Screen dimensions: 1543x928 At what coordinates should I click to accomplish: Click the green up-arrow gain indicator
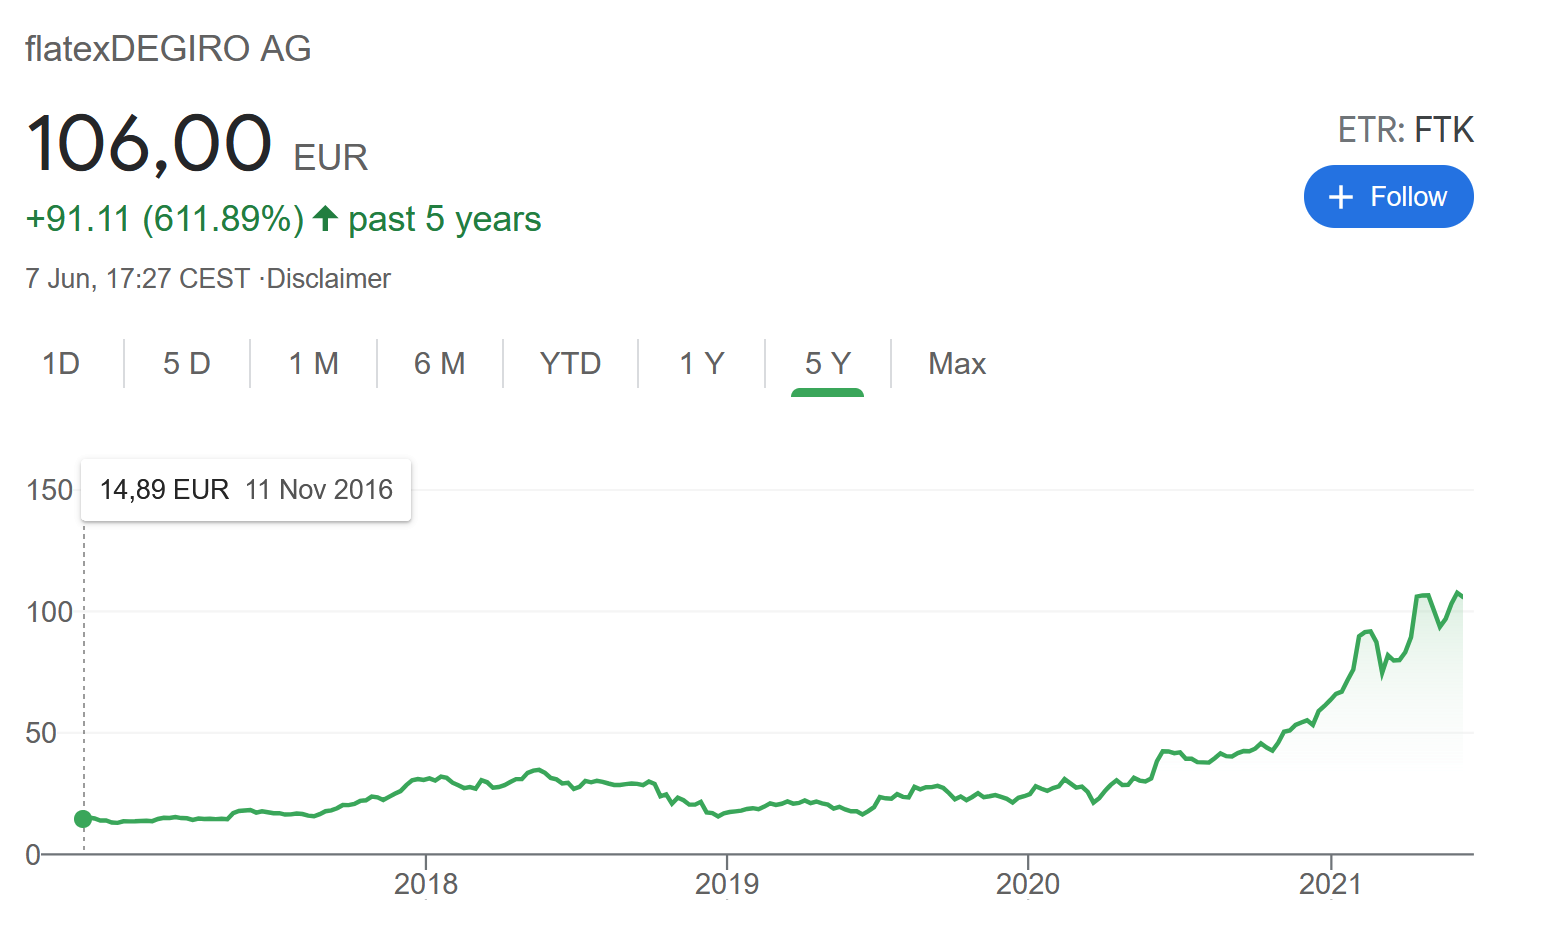tap(325, 218)
